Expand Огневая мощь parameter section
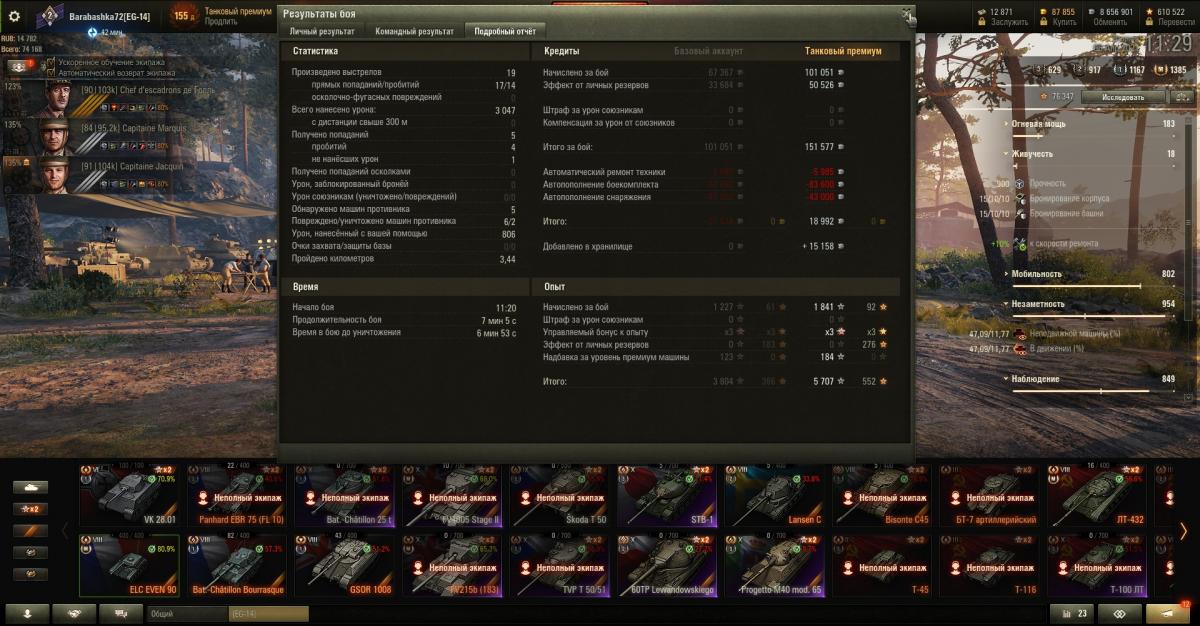Screen dimensions: 1200x626 tap(1005, 124)
